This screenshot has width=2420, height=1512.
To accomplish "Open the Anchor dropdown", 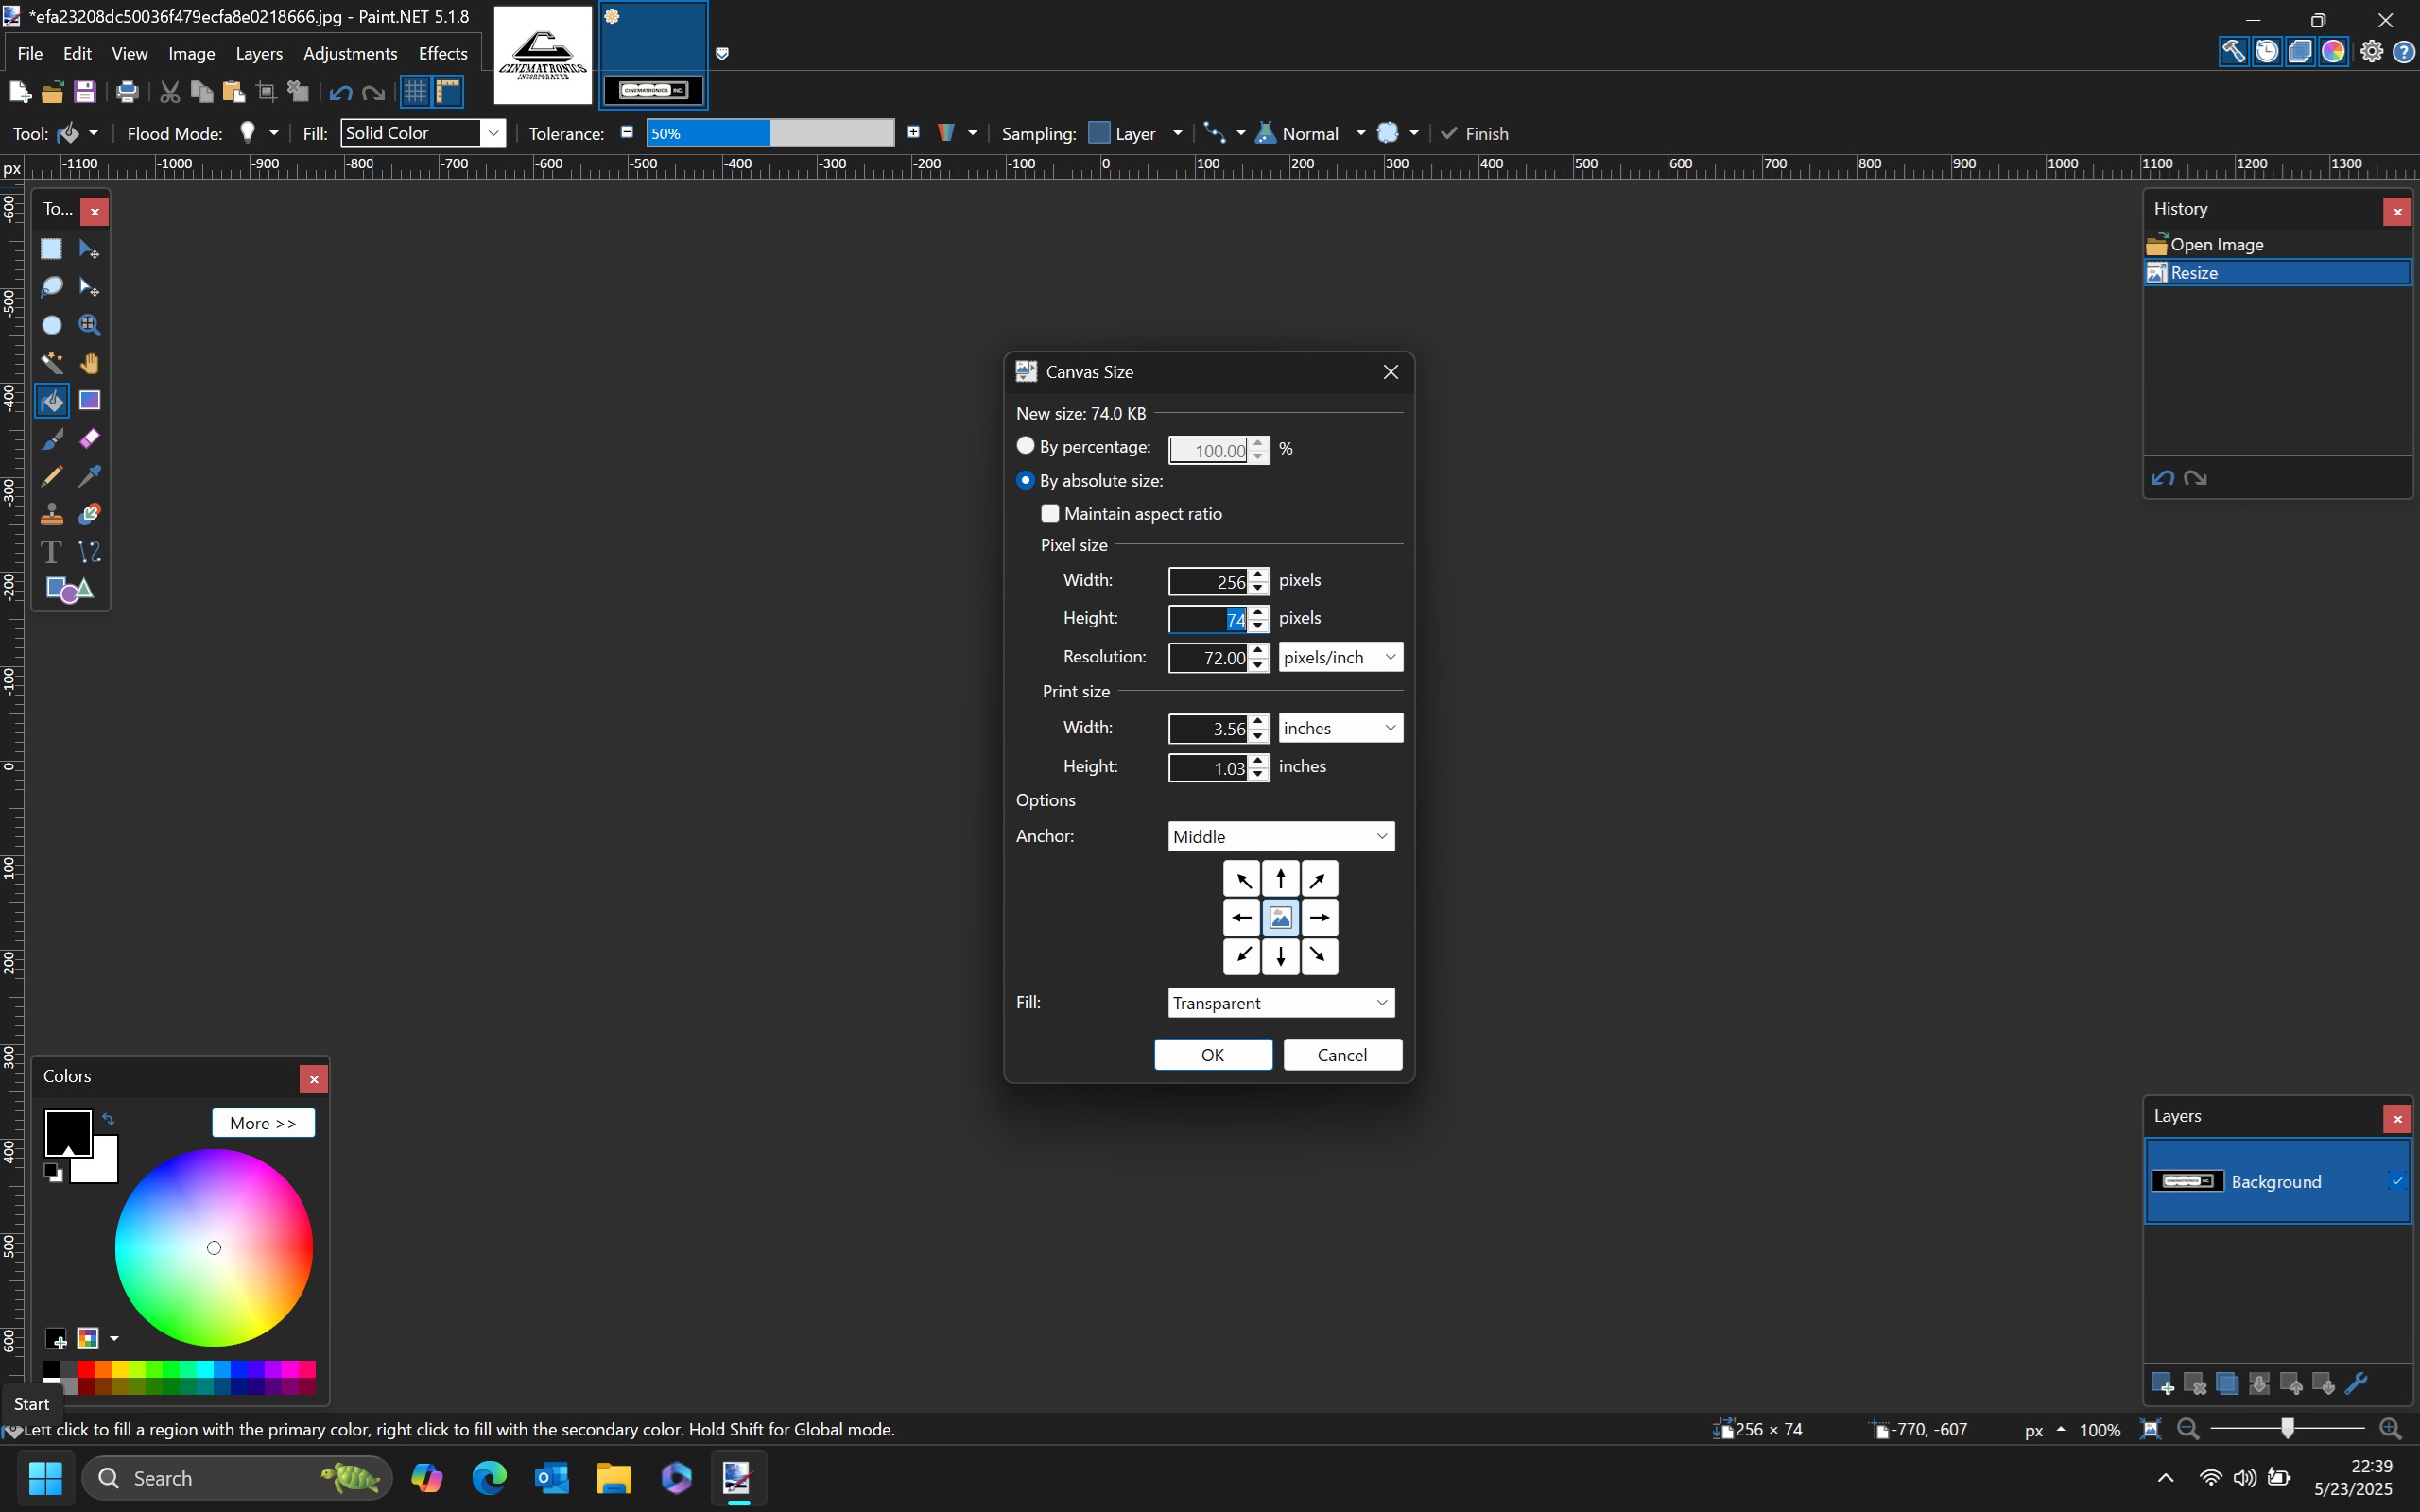I will (1280, 836).
